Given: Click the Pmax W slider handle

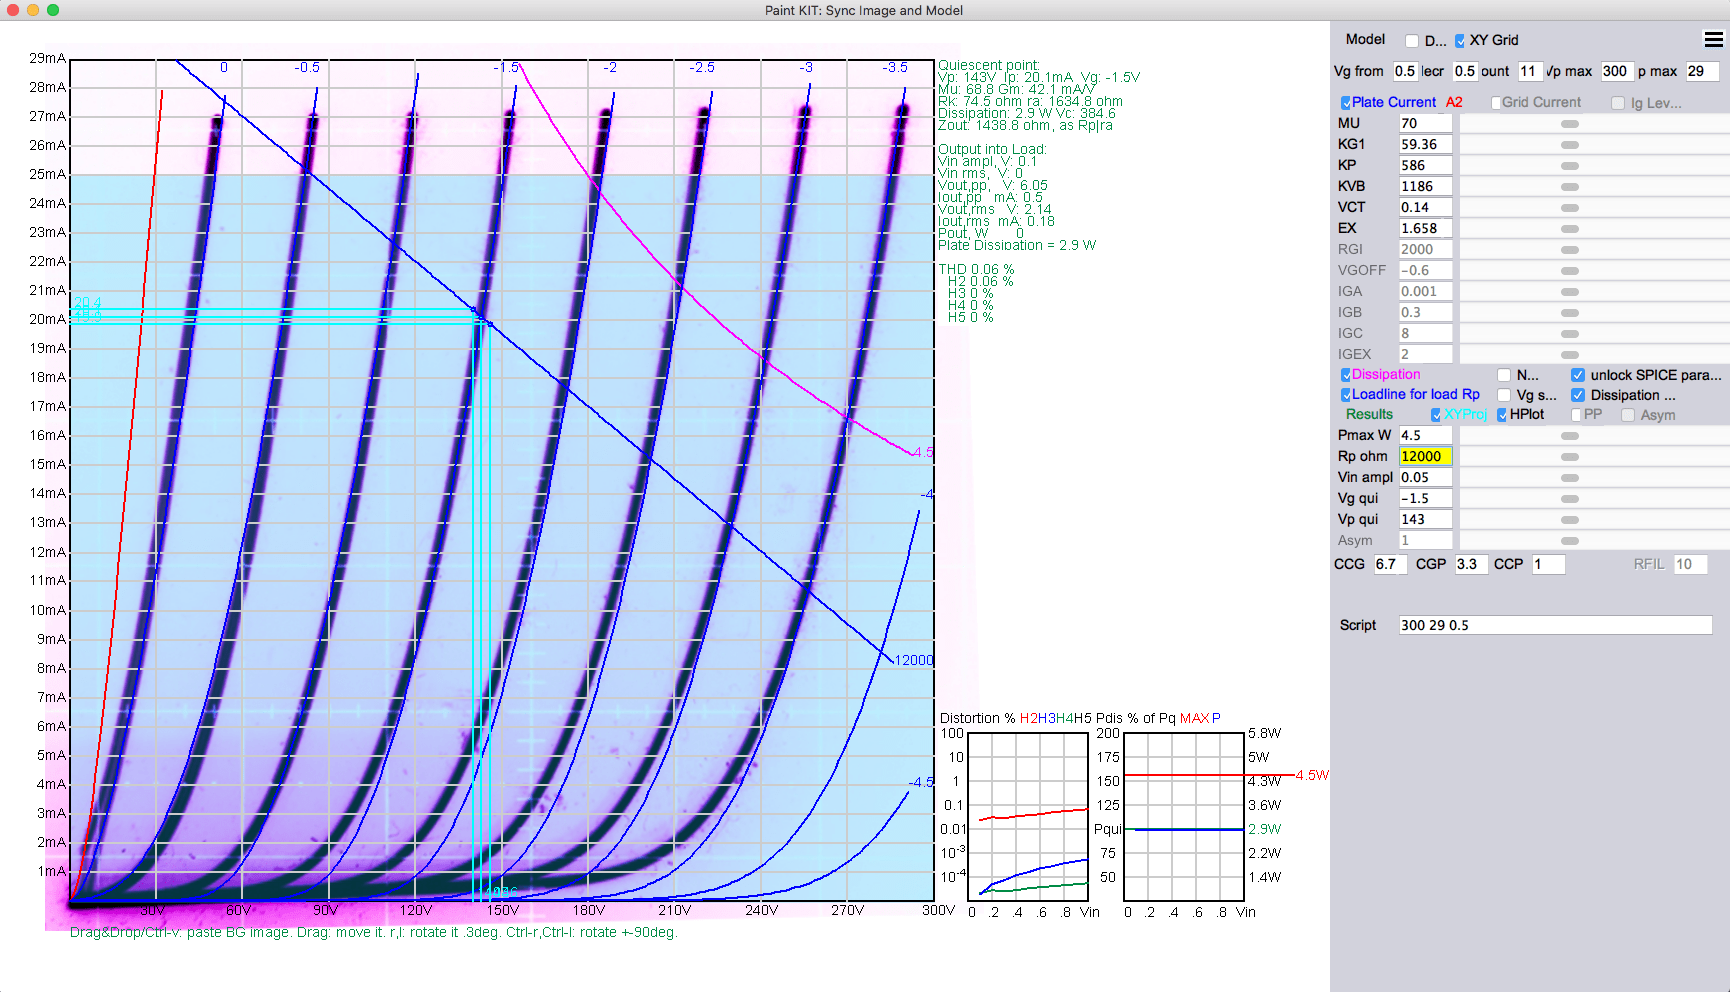Looking at the screenshot, I should click(1570, 436).
